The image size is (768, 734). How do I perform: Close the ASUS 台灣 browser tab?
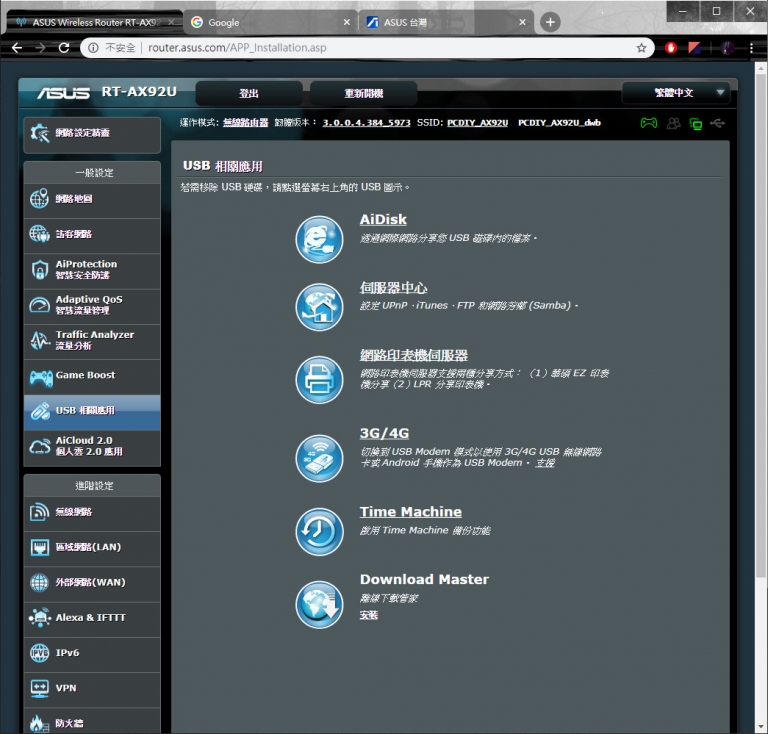(522, 22)
